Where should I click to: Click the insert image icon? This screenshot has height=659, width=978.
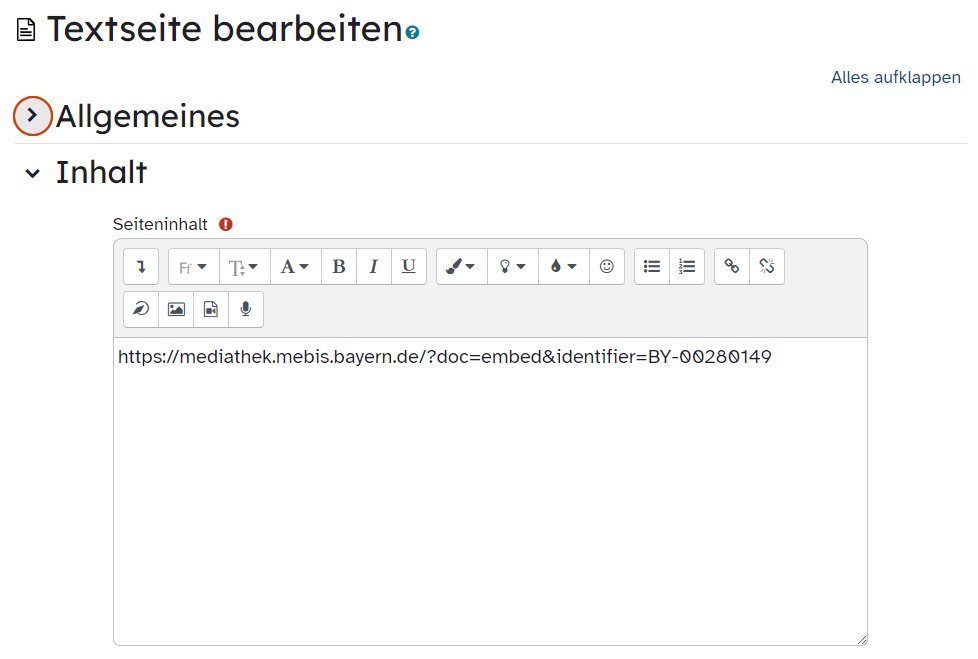[x=176, y=309]
